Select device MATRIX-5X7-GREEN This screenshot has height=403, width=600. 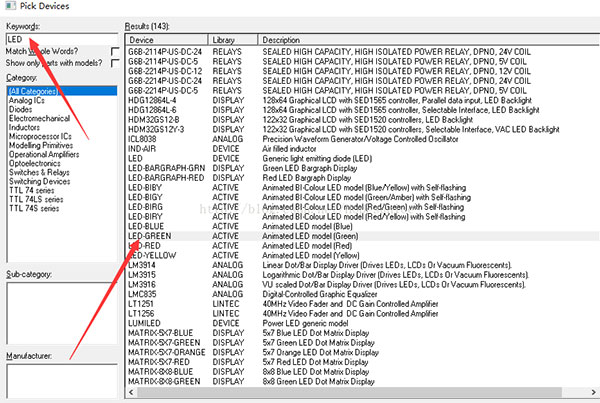(363, 343)
